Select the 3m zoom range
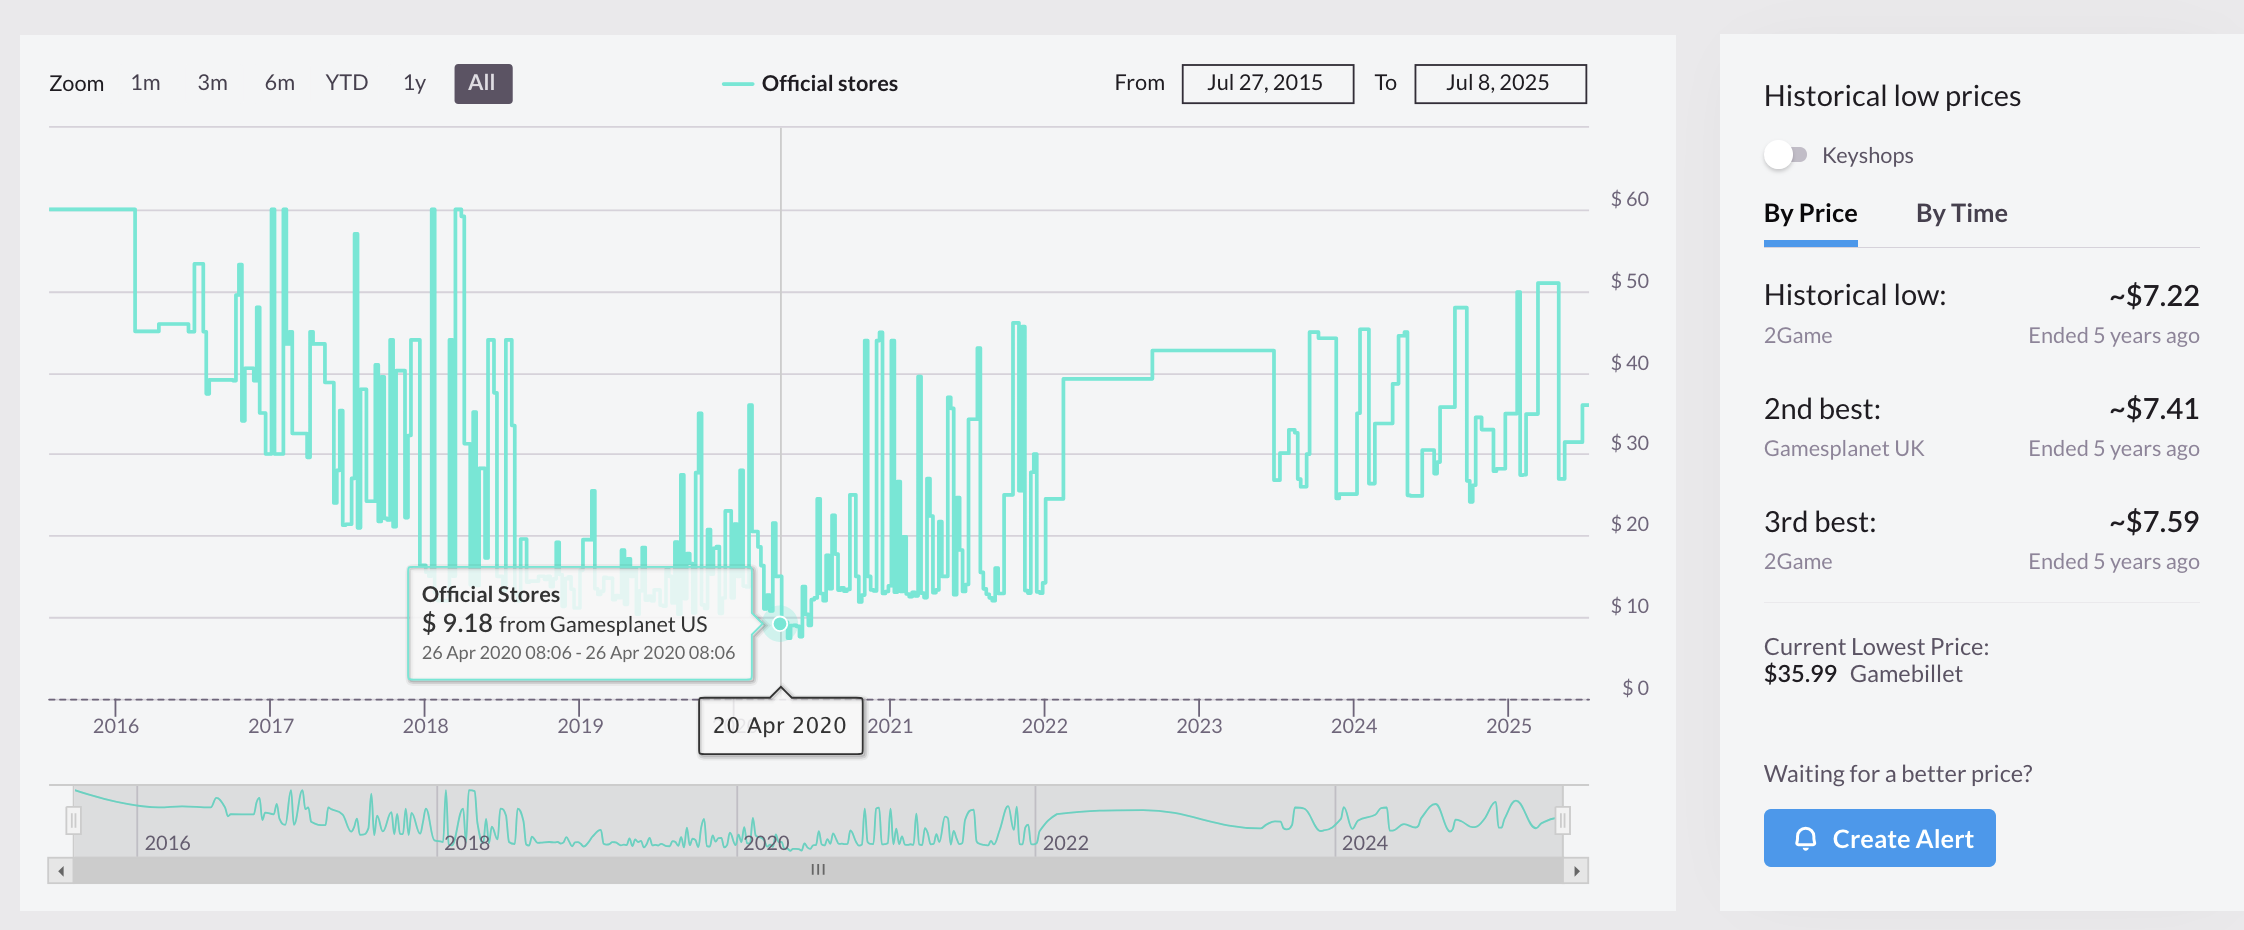This screenshot has height=930, width=2244. tap(212, 83)
